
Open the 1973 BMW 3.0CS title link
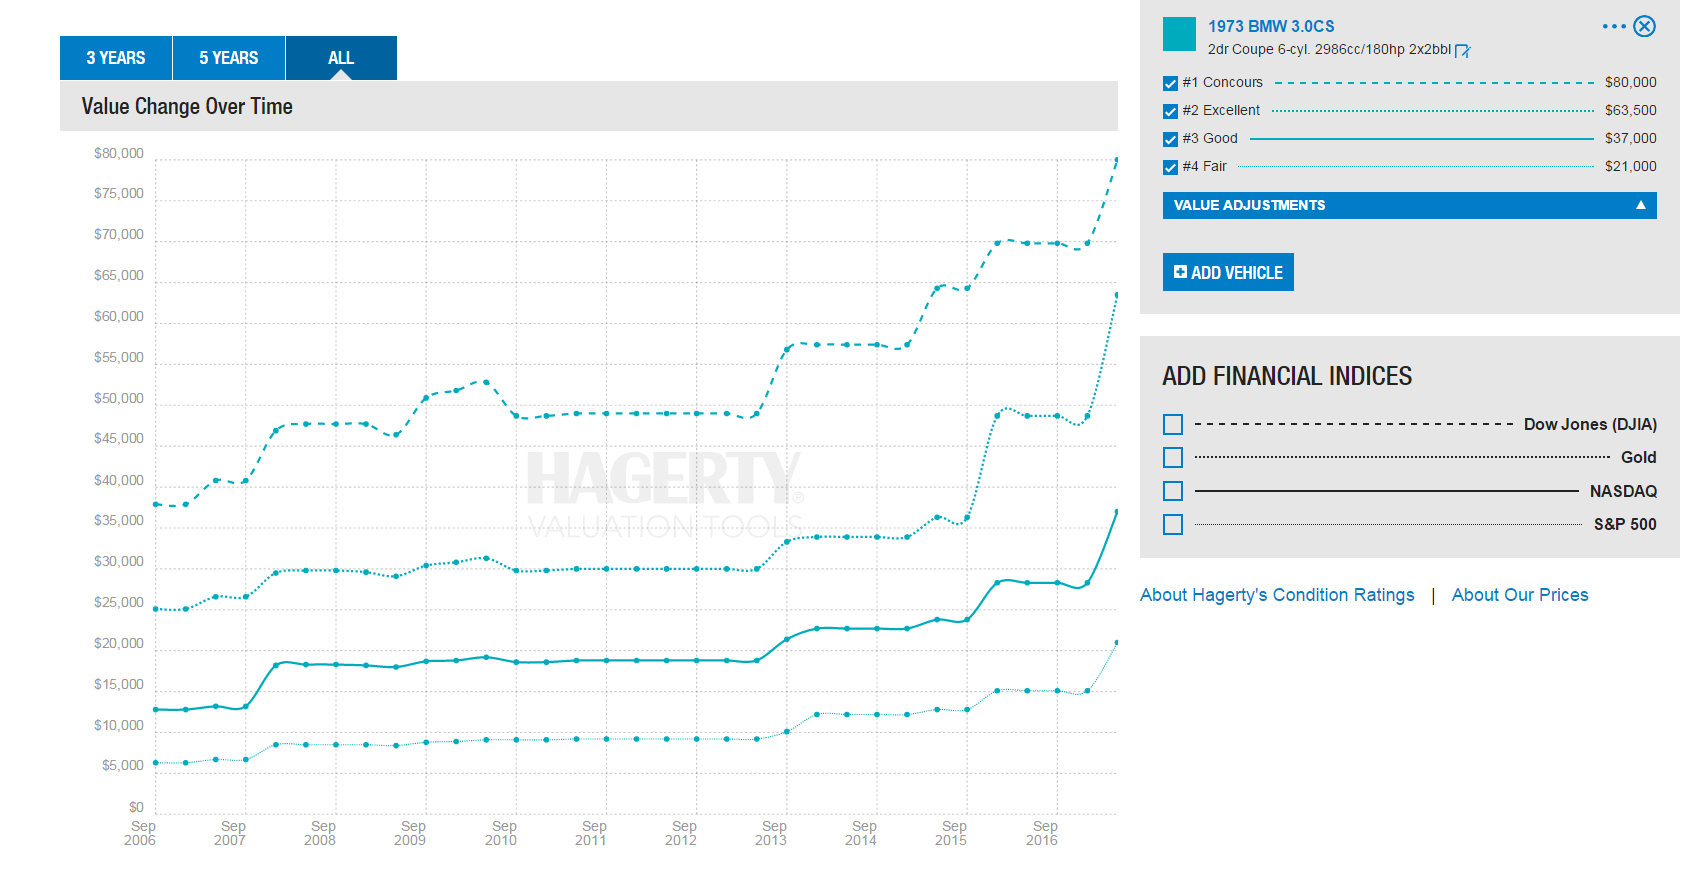pos(1271,26)
